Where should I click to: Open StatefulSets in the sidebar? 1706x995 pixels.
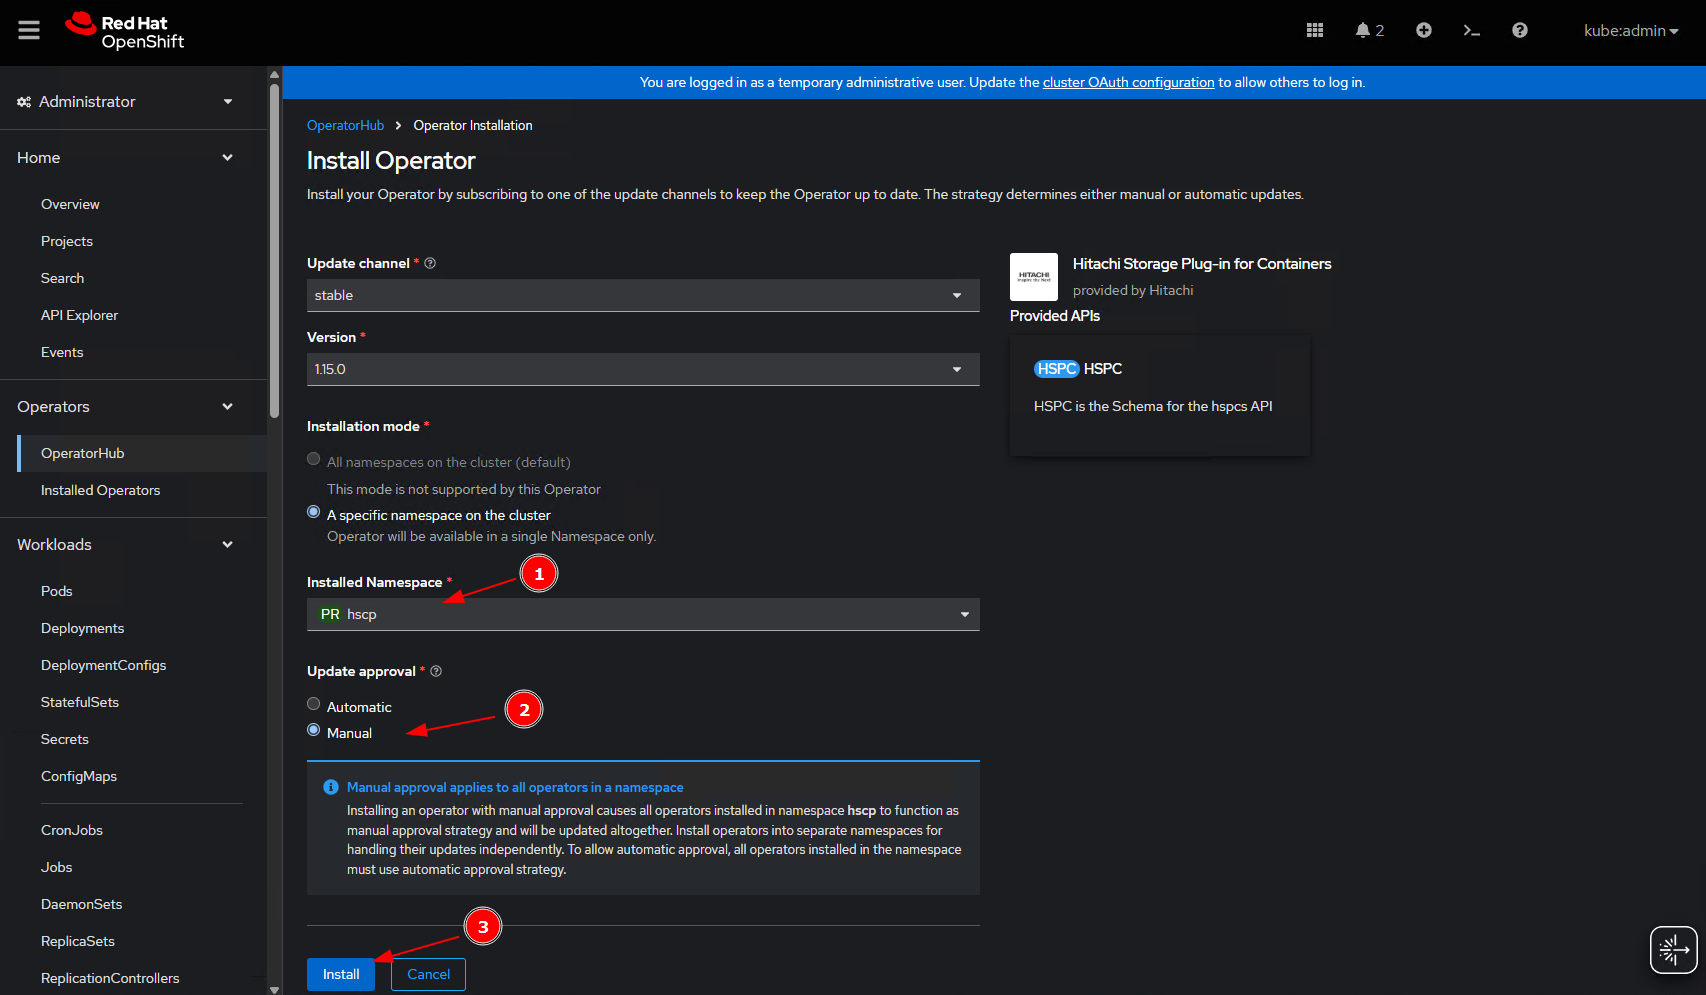pyautogui.click(x=80, y=702)
